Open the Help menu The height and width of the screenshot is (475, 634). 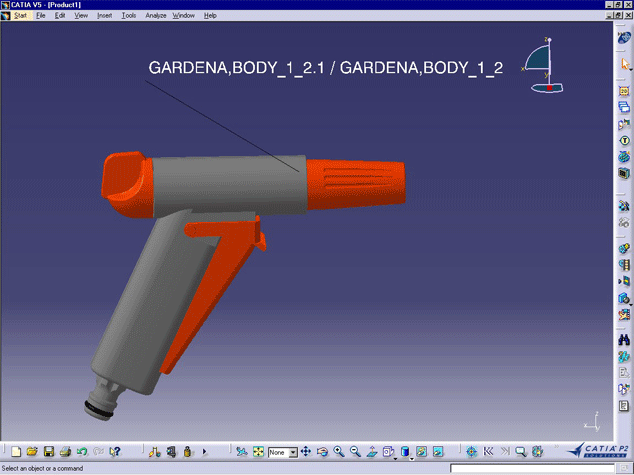tap(210, 15)
